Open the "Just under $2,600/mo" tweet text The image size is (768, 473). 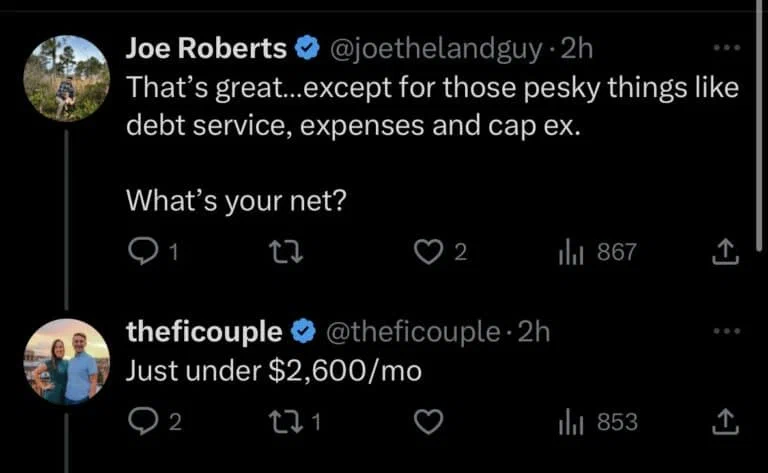(x=273, y=371)
